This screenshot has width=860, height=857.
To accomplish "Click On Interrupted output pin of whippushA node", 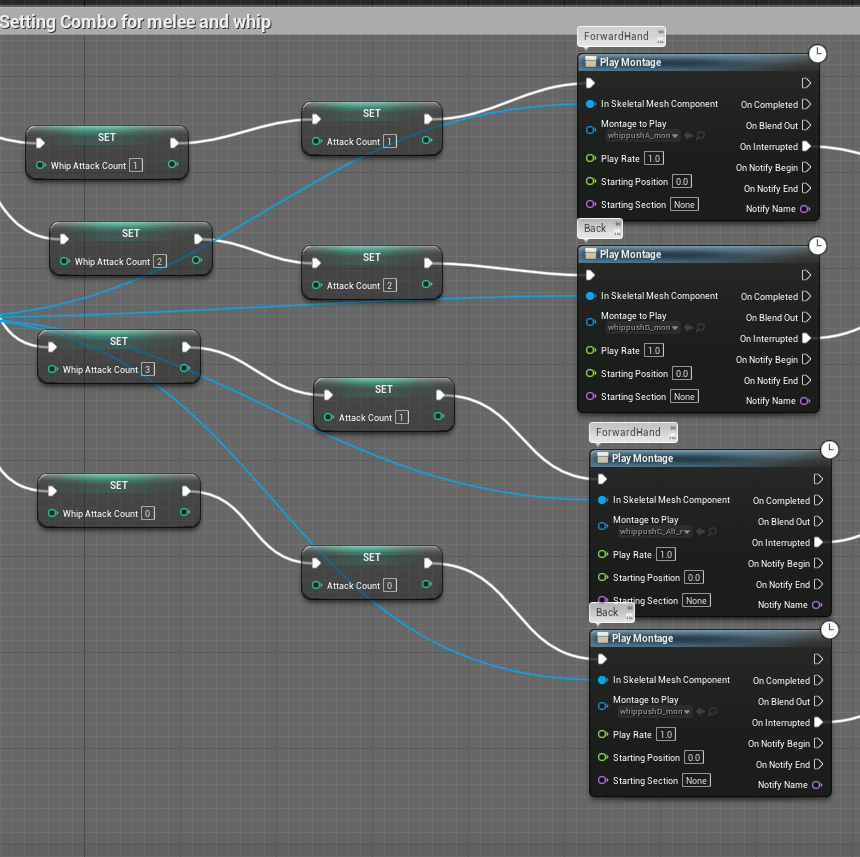I will point(806,147).
